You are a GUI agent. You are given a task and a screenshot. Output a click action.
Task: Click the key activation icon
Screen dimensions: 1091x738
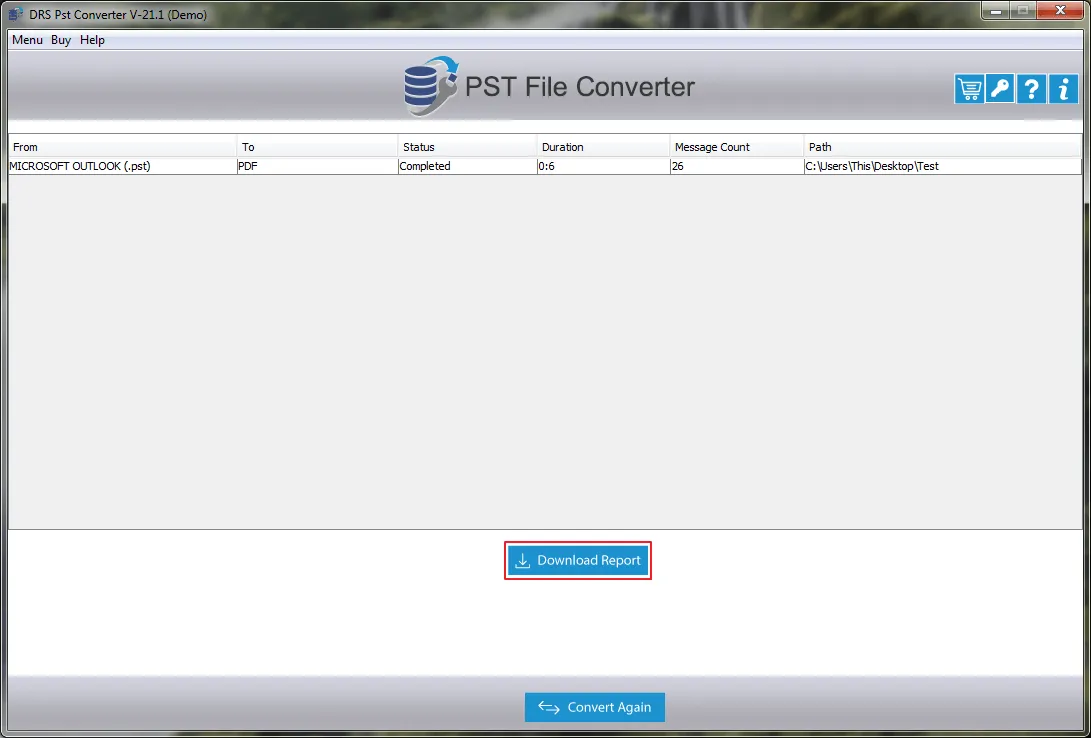[x=1000, y=89]
